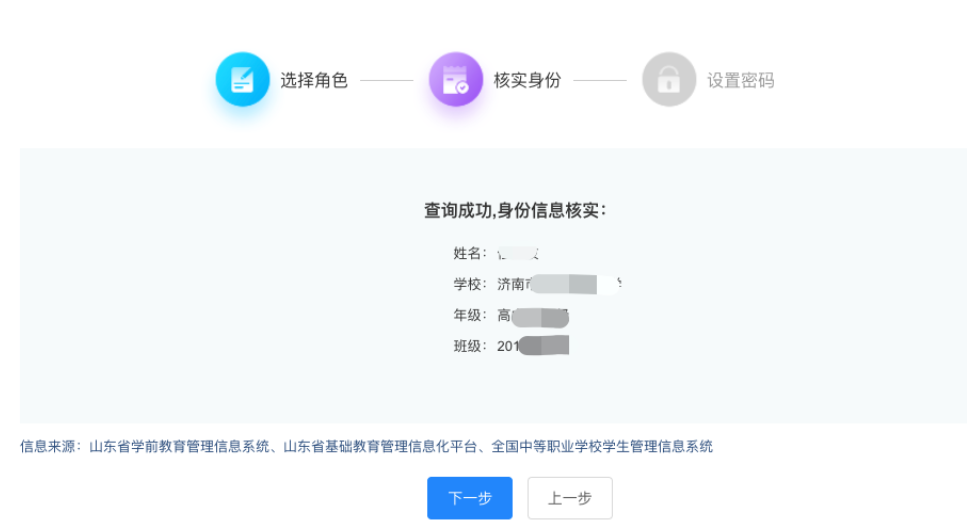
Task: Select the 选择角色 step label
Action: click(x=314, y=80)
